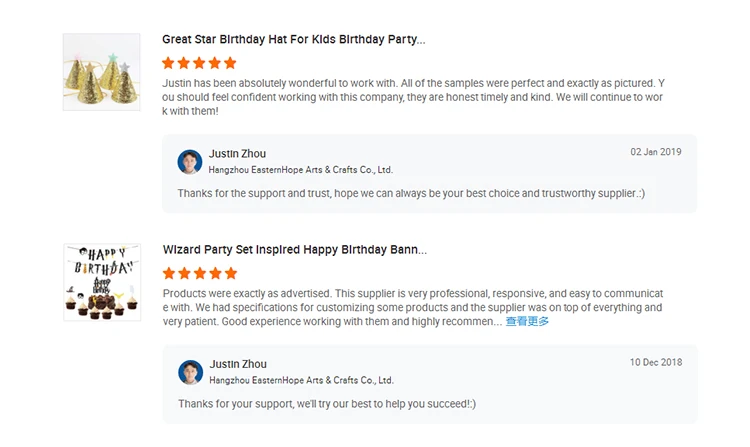The height and width of the screenshot is (447, 750).
Task: Expand the review with the 查看更多 link
Action: click(x=527, y=322)
